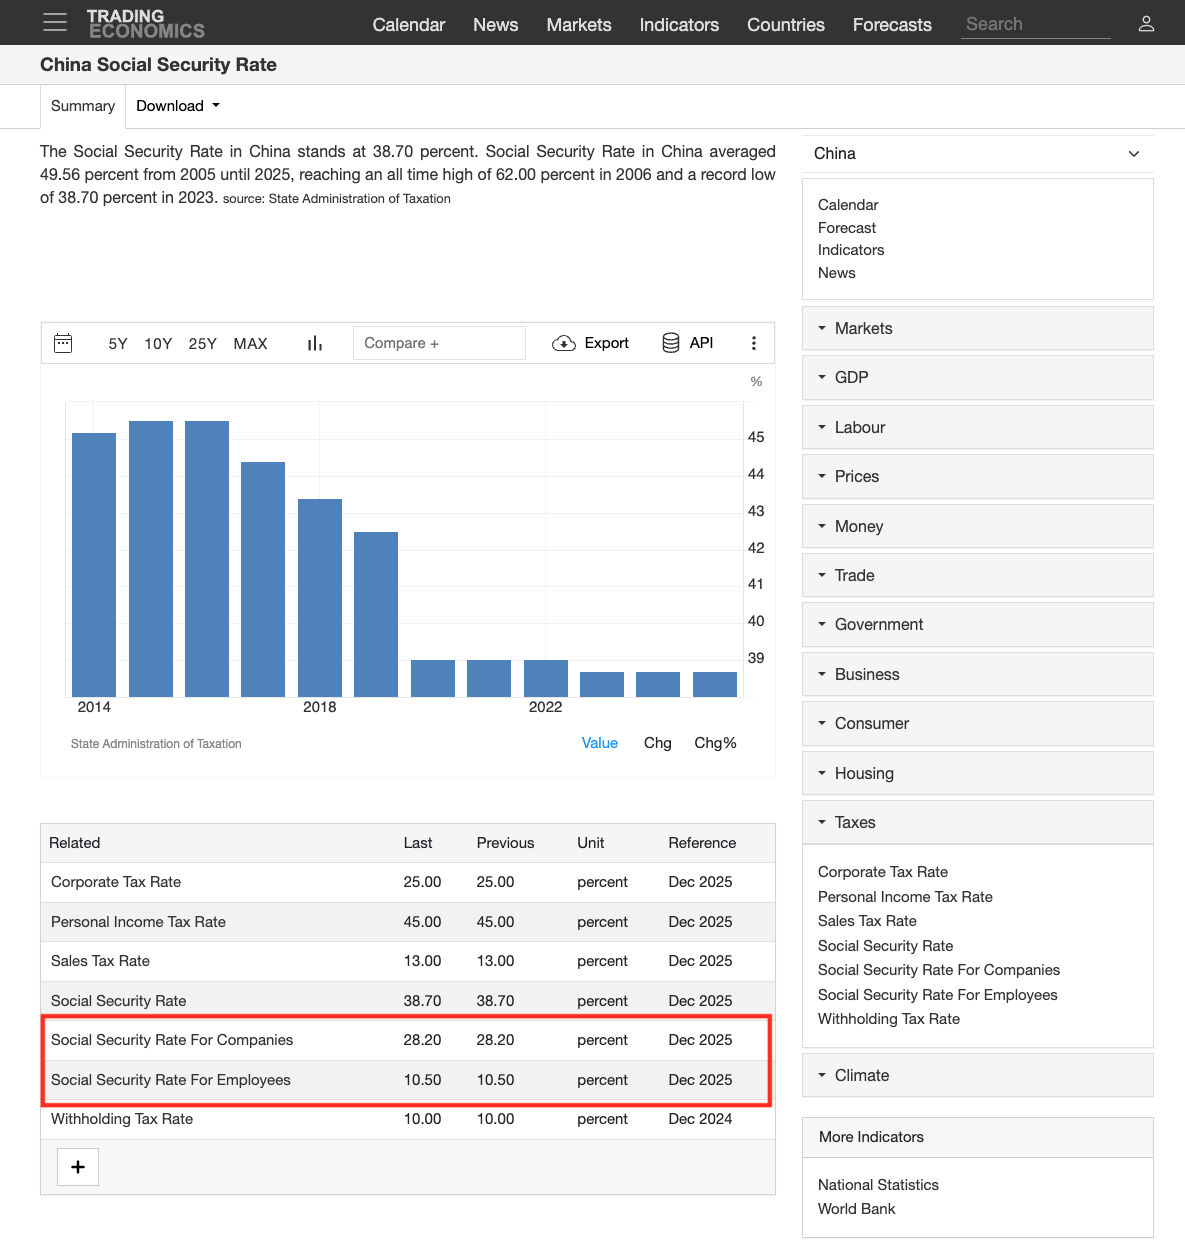
Task: Toggle chart display to Chg%
Action: point(715,743)
